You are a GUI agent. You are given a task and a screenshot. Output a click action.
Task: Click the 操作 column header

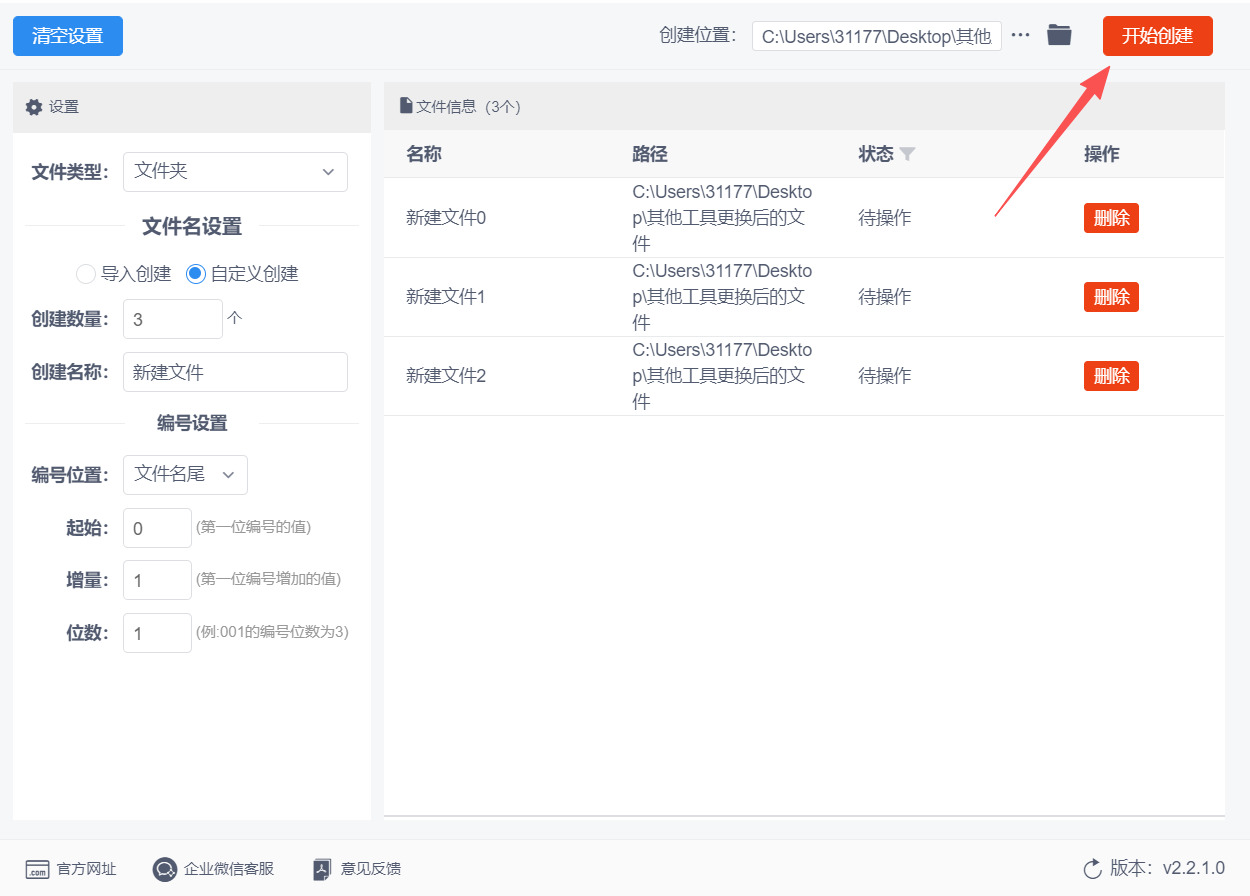(1102, 154)
